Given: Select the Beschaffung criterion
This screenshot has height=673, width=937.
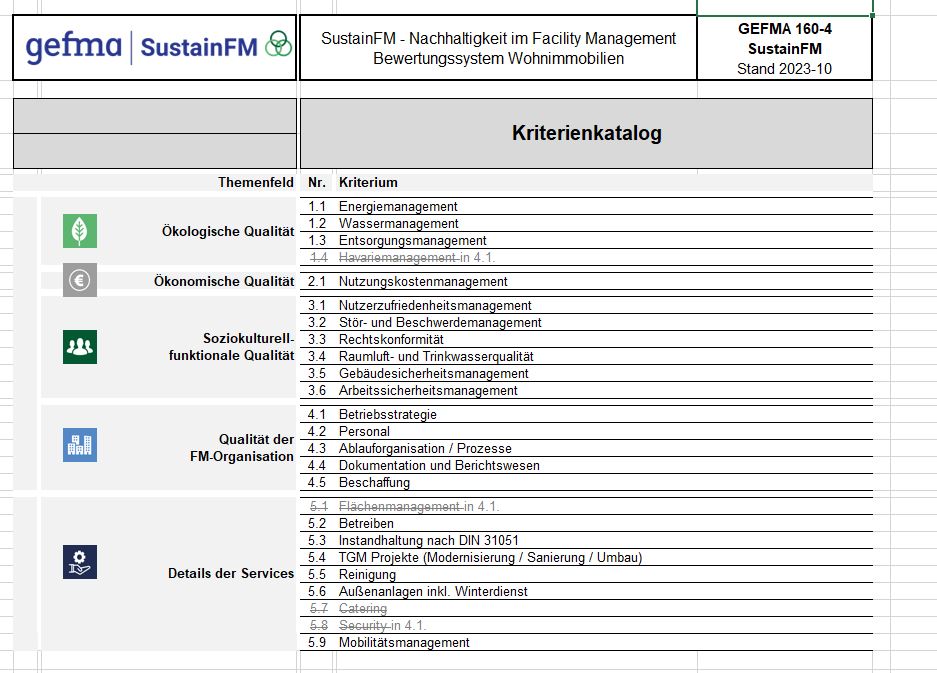Looking at the screenshot, I should [374, 482].
